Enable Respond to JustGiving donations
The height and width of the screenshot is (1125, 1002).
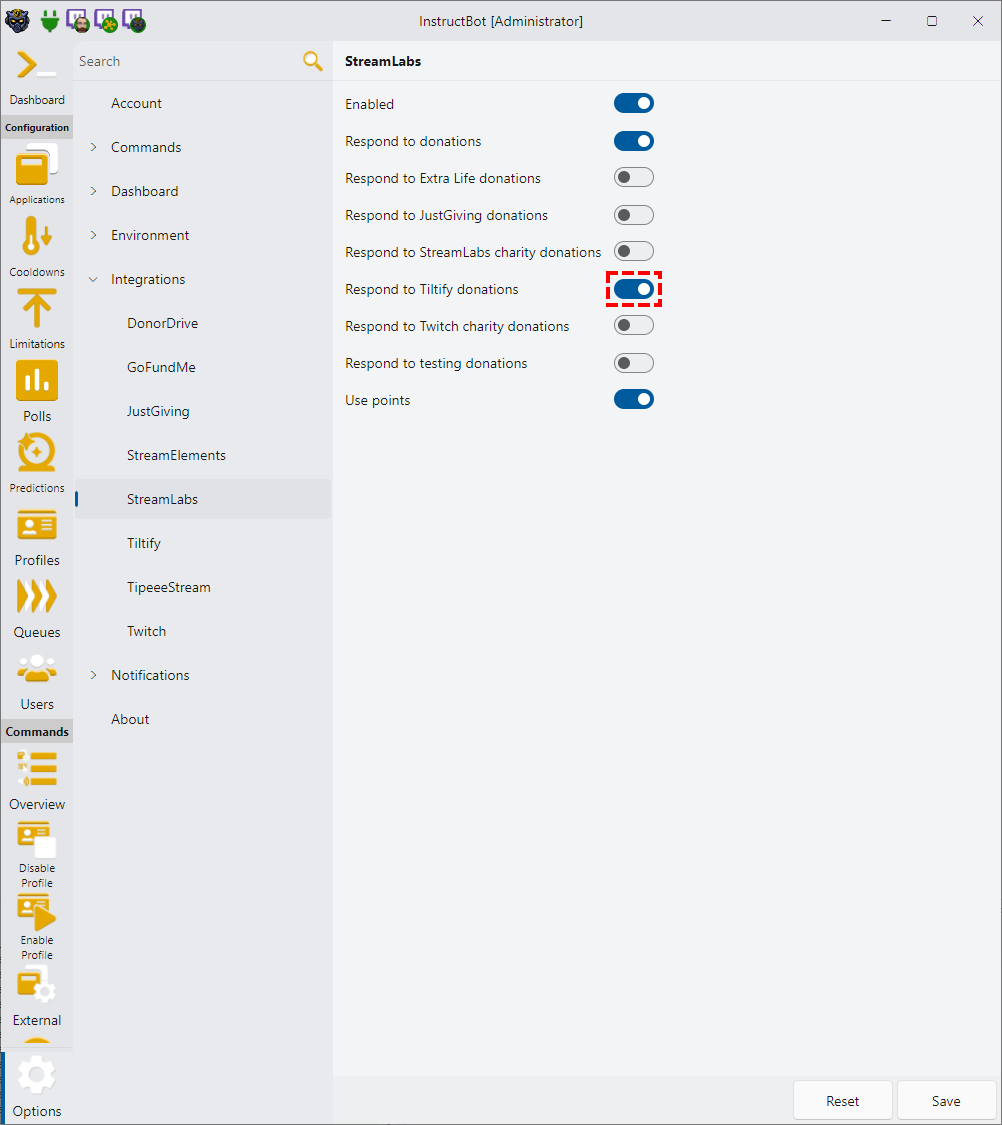(x=633, y=215)
